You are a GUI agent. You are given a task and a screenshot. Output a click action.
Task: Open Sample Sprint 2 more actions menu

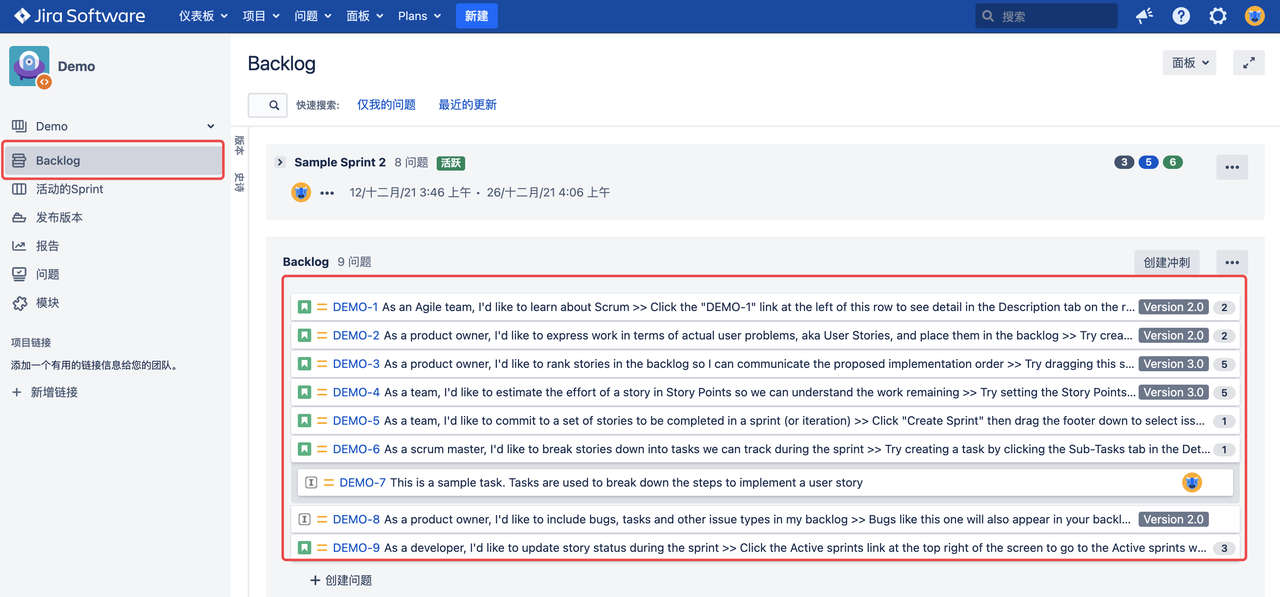click(x=1232, y=167)
